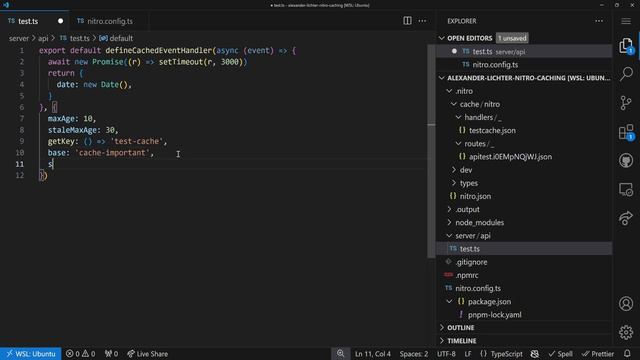
Task: Click the 'api' breadcrumb segment
Action: coord(43,38)
